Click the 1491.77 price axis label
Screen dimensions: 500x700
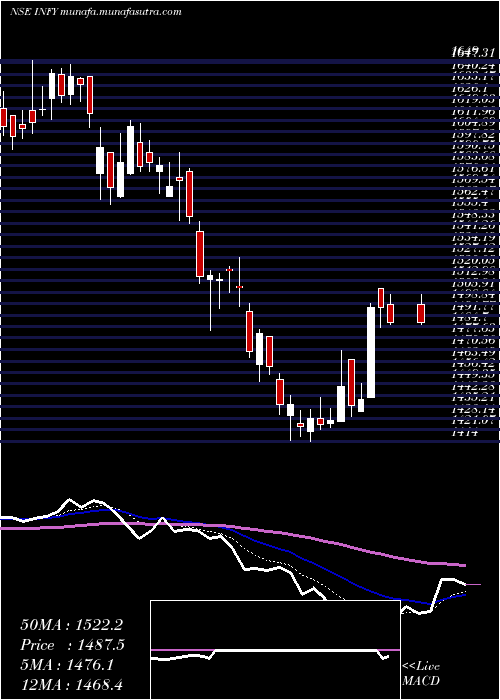pyautogui.click(x=473, y=306)
